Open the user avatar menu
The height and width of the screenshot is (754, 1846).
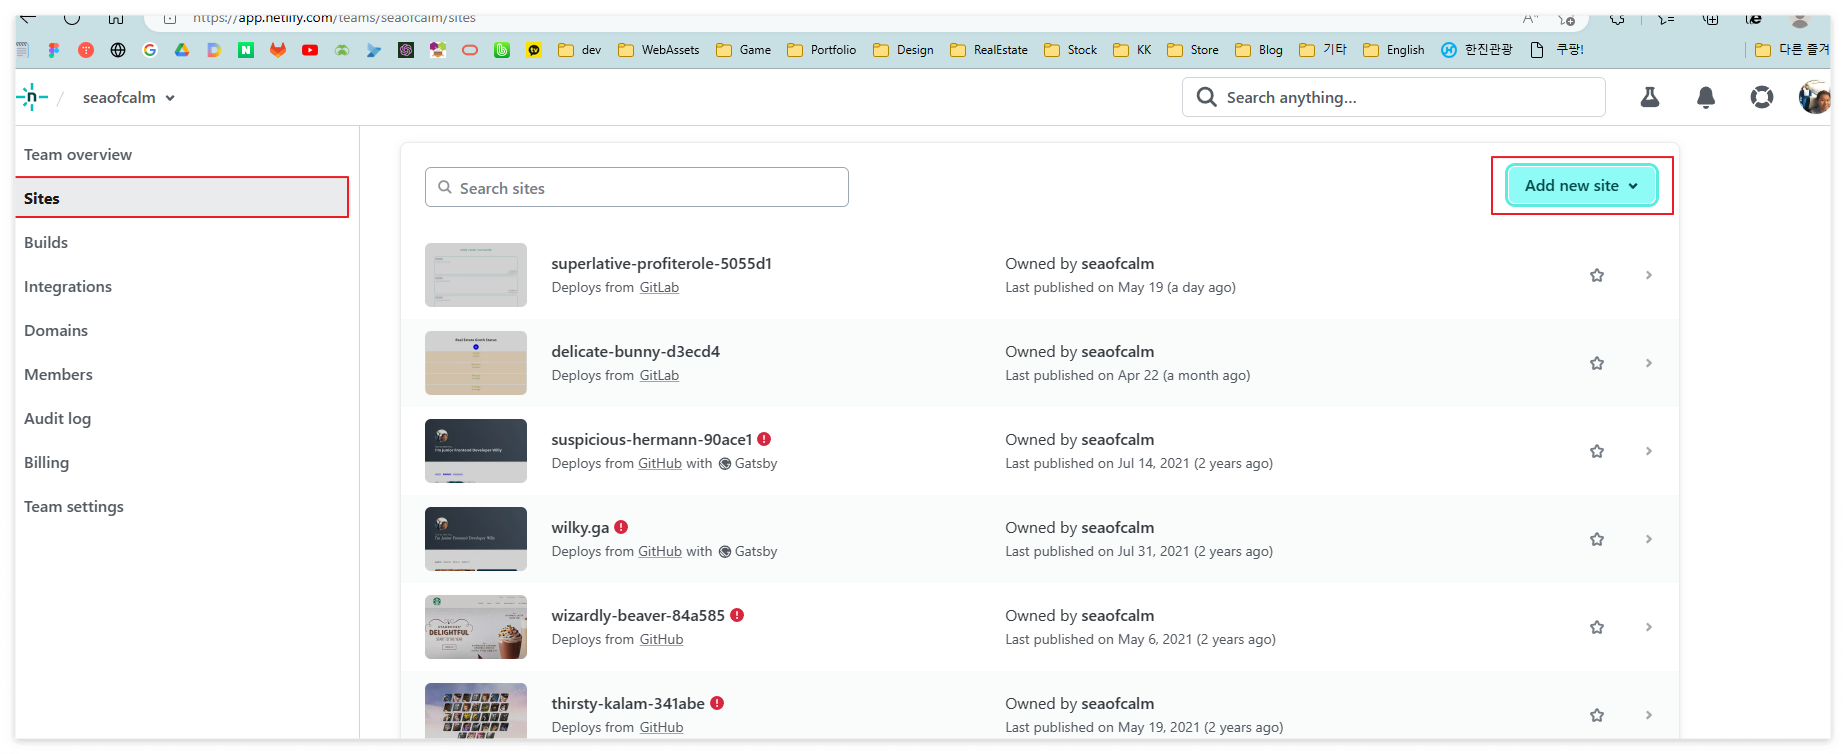1814,97
